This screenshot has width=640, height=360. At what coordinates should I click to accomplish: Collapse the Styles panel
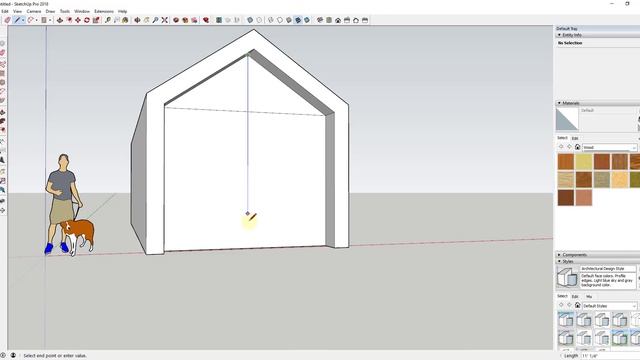click(559, 261)
